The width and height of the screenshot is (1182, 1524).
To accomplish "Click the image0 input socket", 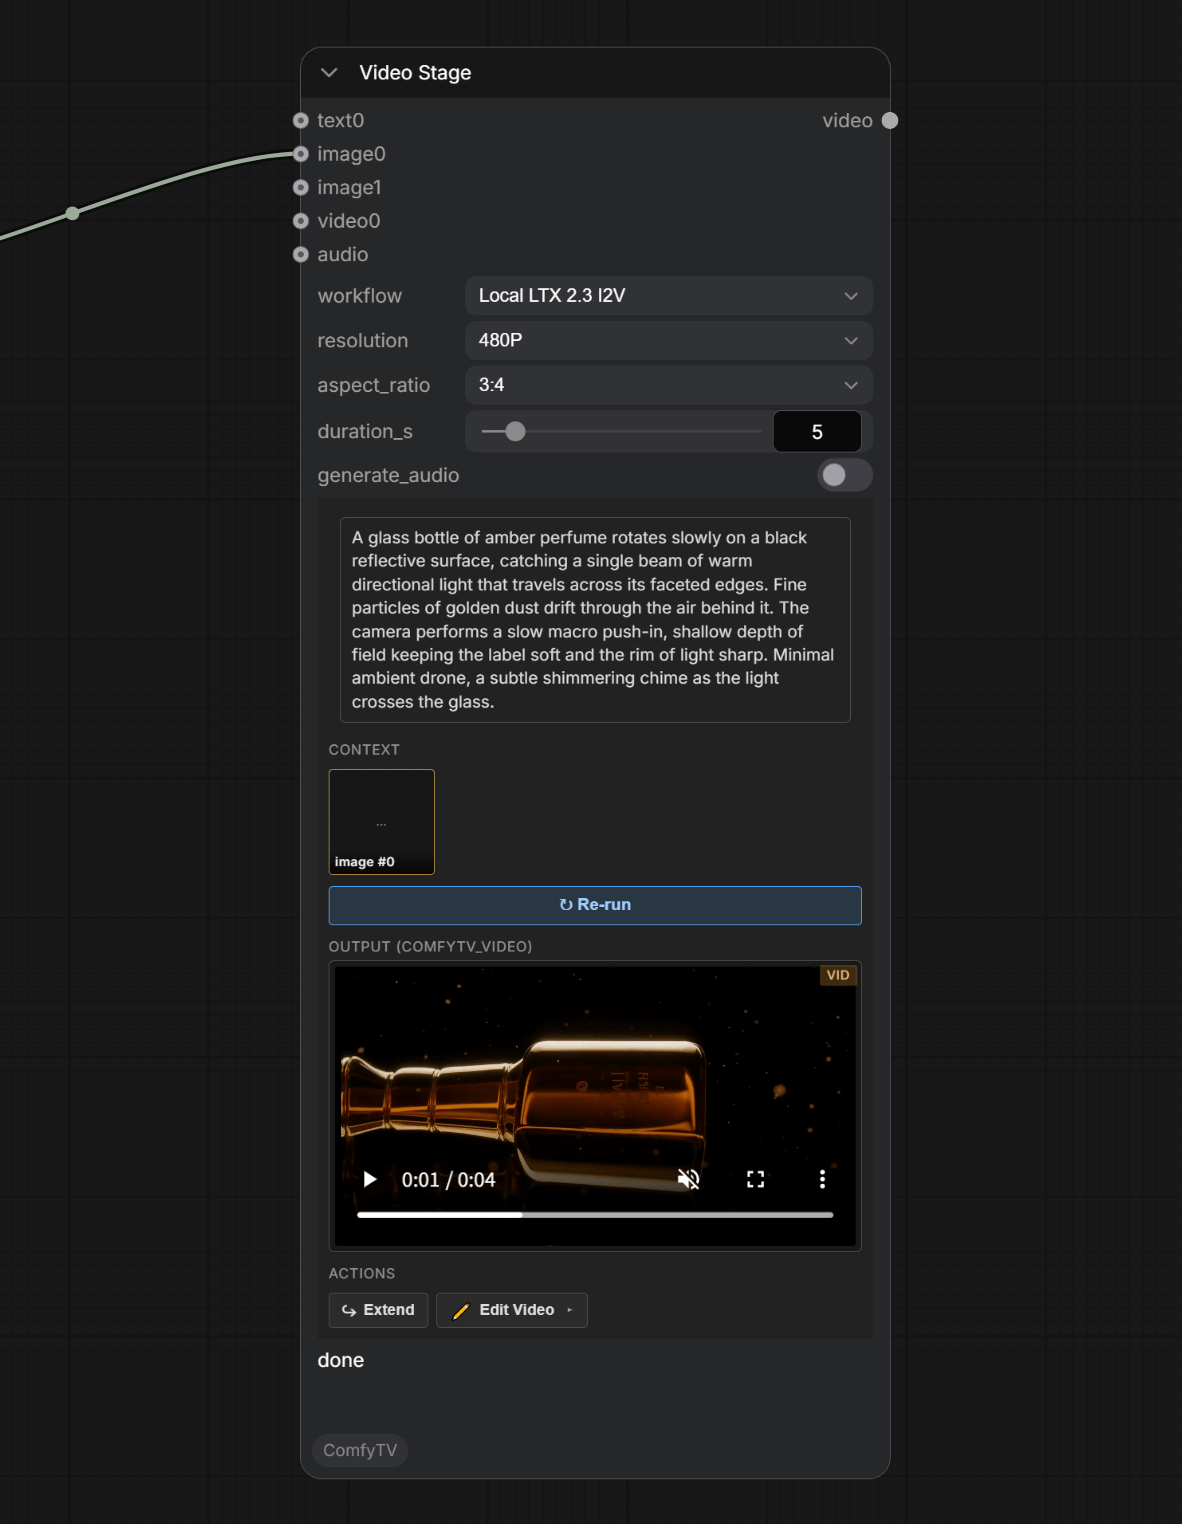I will pos(300,154).
